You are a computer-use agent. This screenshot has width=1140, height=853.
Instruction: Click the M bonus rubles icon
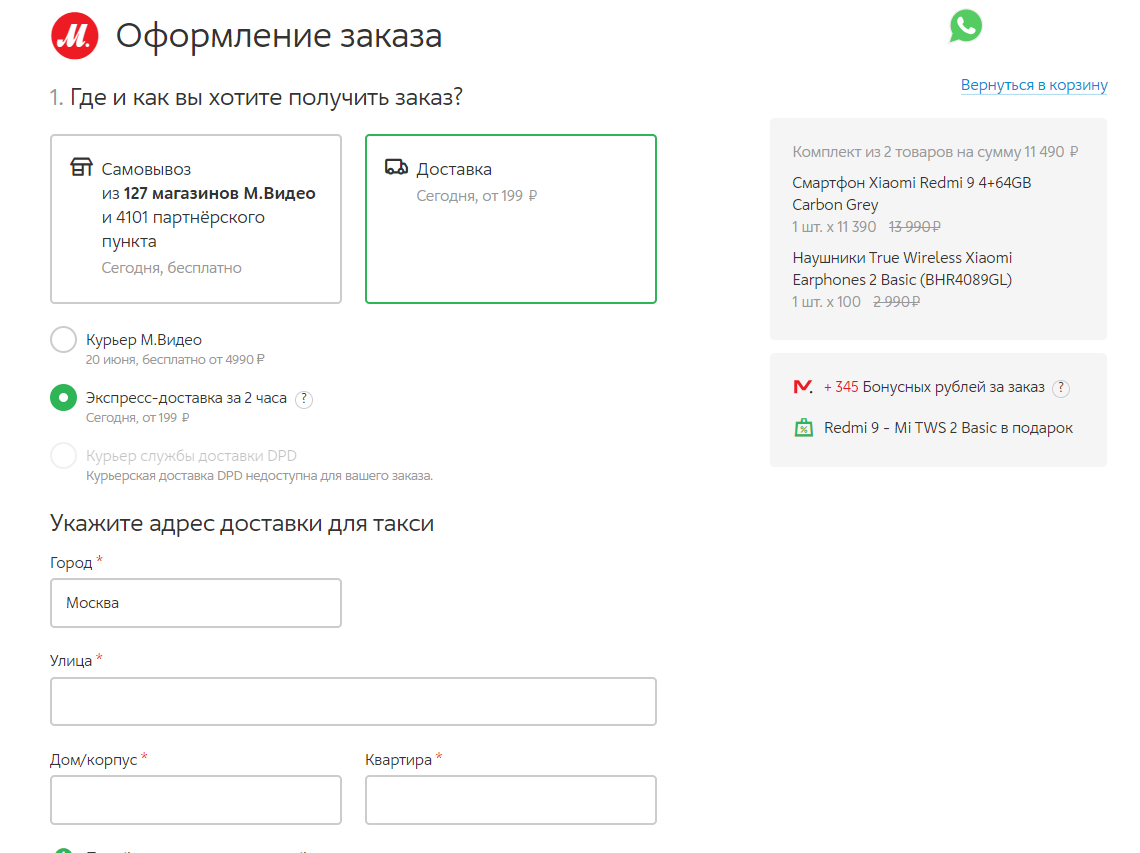(801, 387)
